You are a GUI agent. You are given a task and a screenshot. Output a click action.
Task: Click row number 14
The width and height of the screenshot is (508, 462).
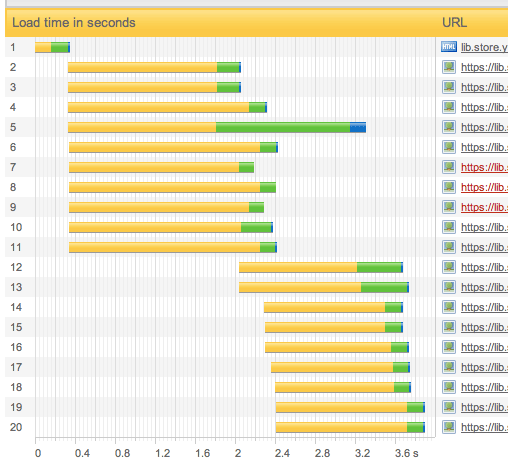pos(16,307)
